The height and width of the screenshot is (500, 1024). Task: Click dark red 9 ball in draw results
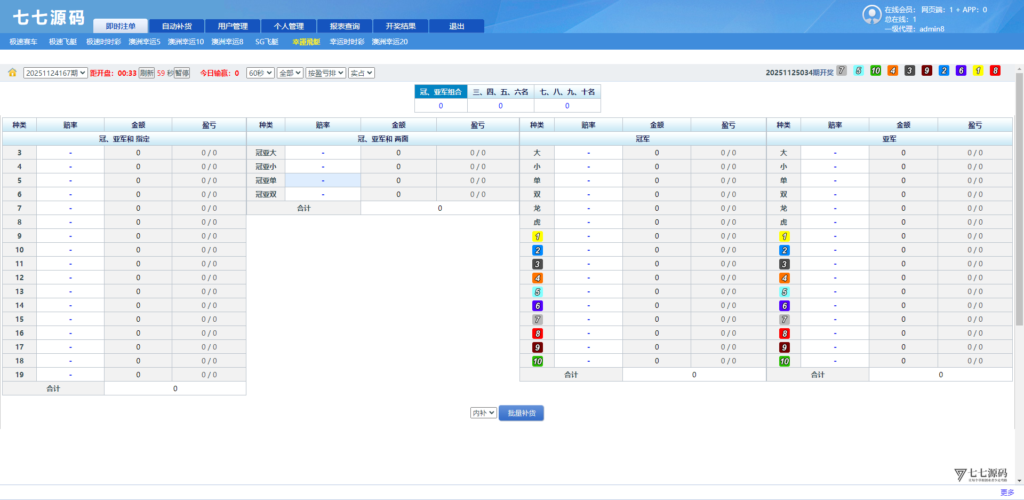pos(927,71)
